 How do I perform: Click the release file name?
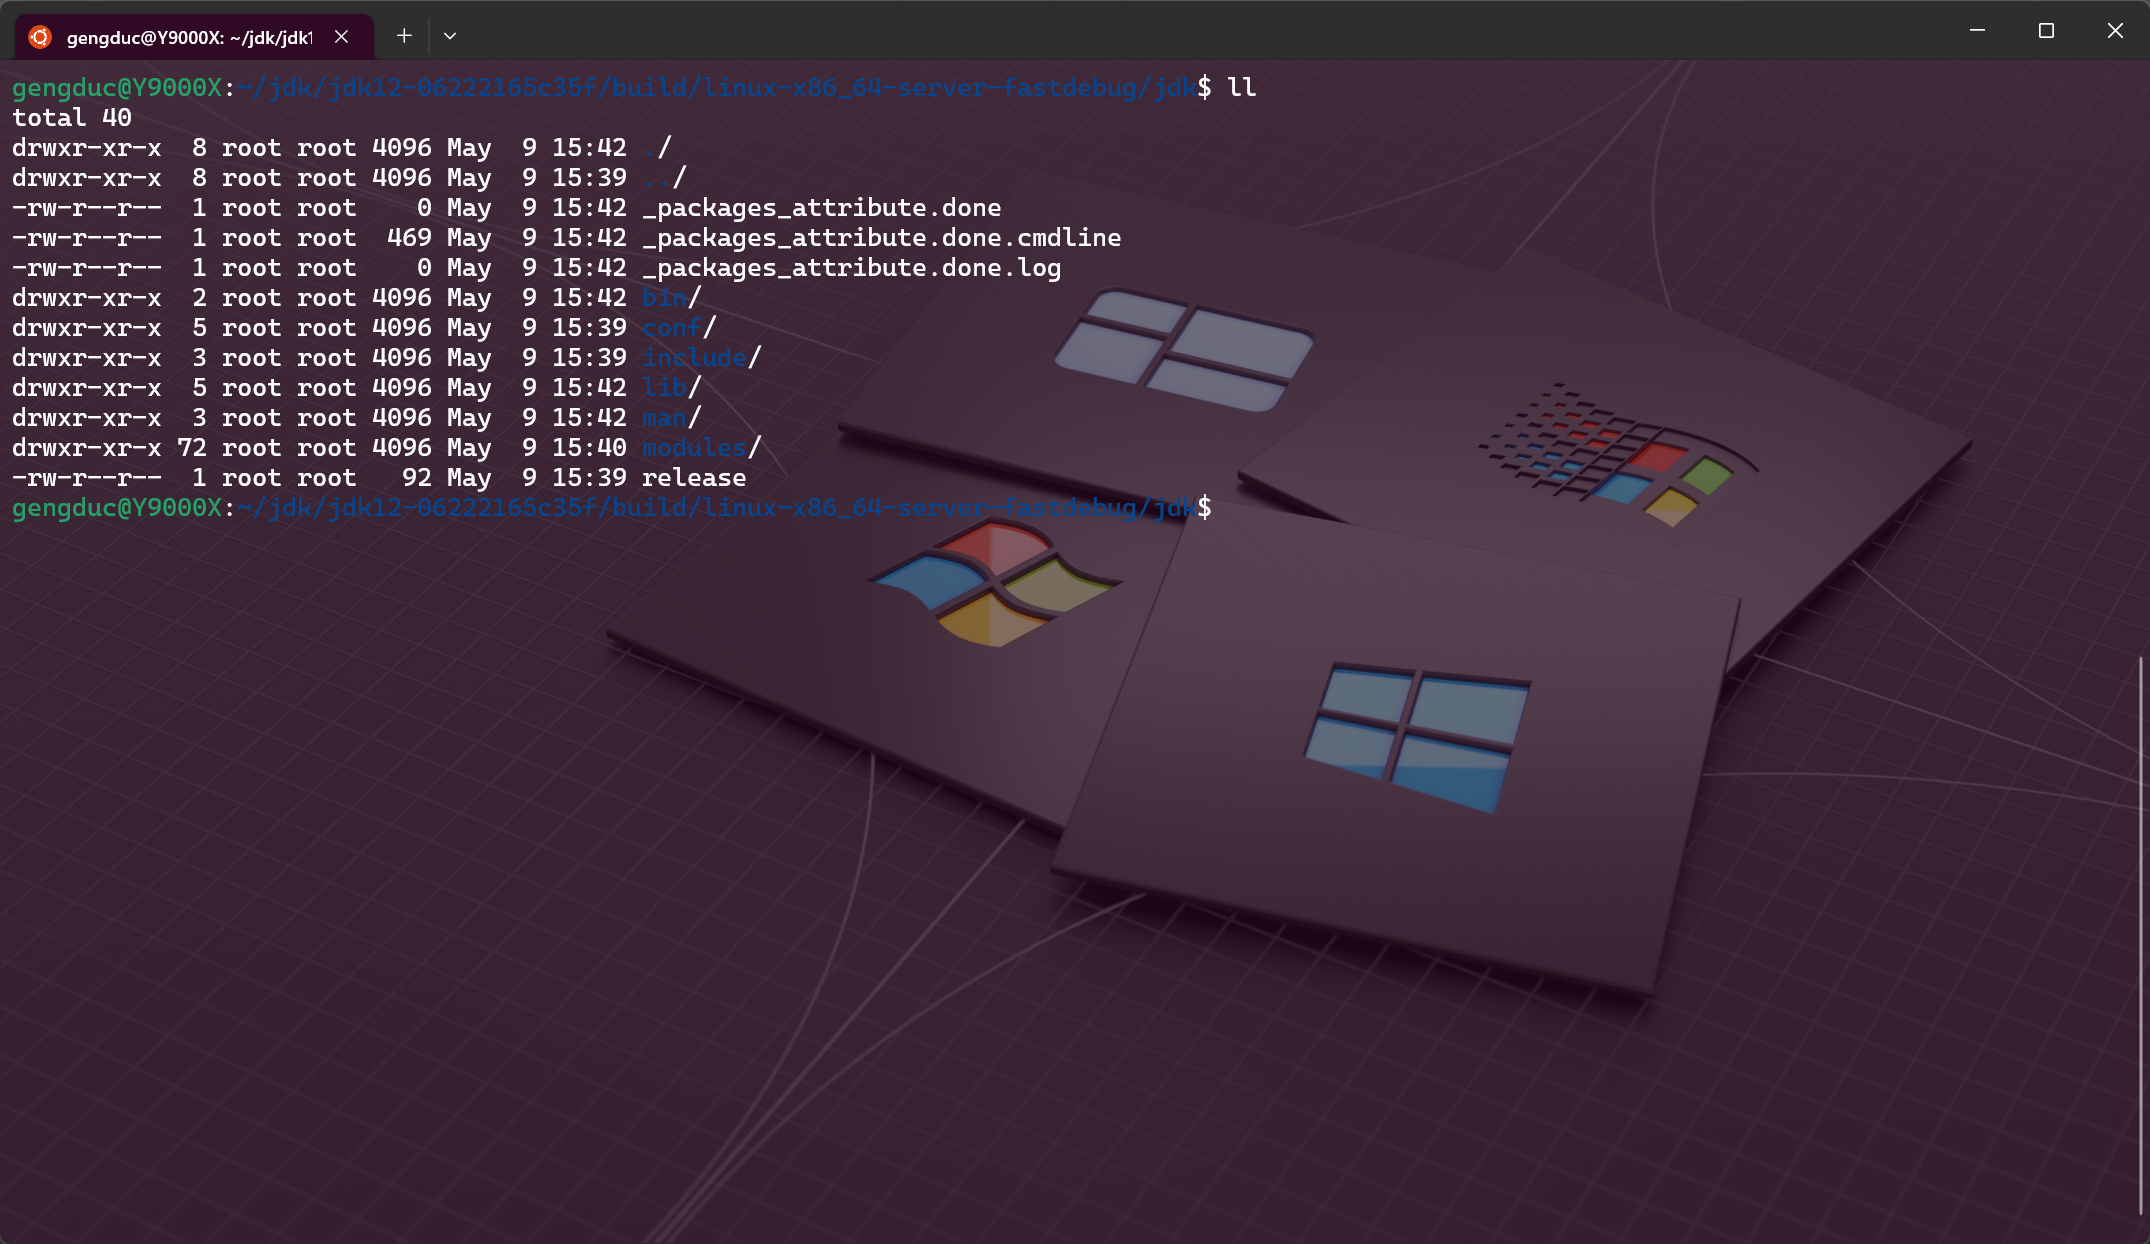tap(694, 478)
